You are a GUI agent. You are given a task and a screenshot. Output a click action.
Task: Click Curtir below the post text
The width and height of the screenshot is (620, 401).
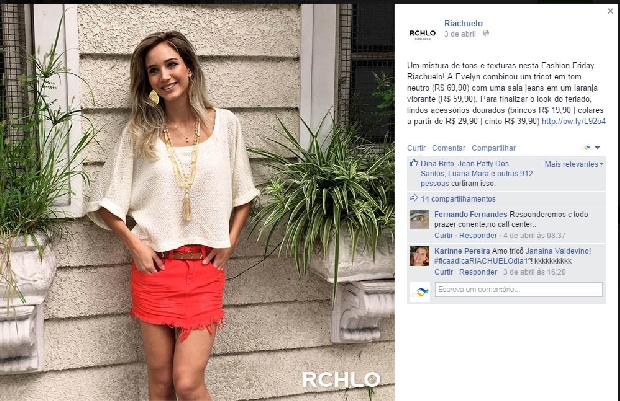pos(416,148)
